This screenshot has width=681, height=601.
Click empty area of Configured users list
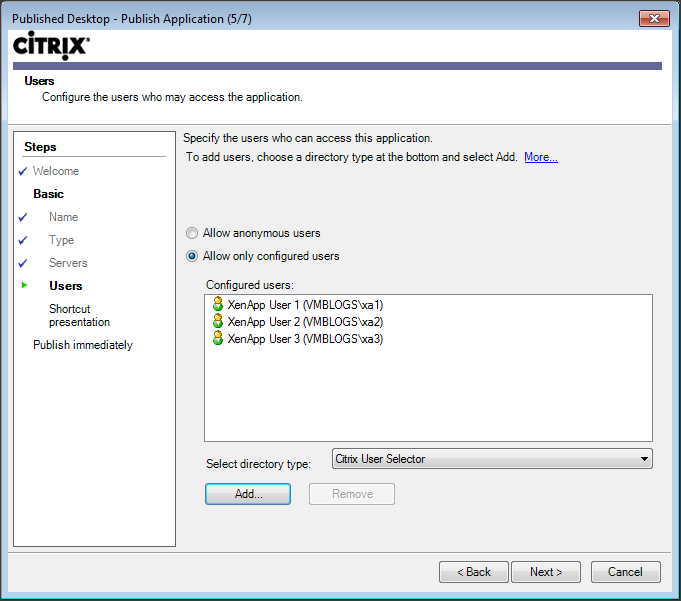coord(428,393)
